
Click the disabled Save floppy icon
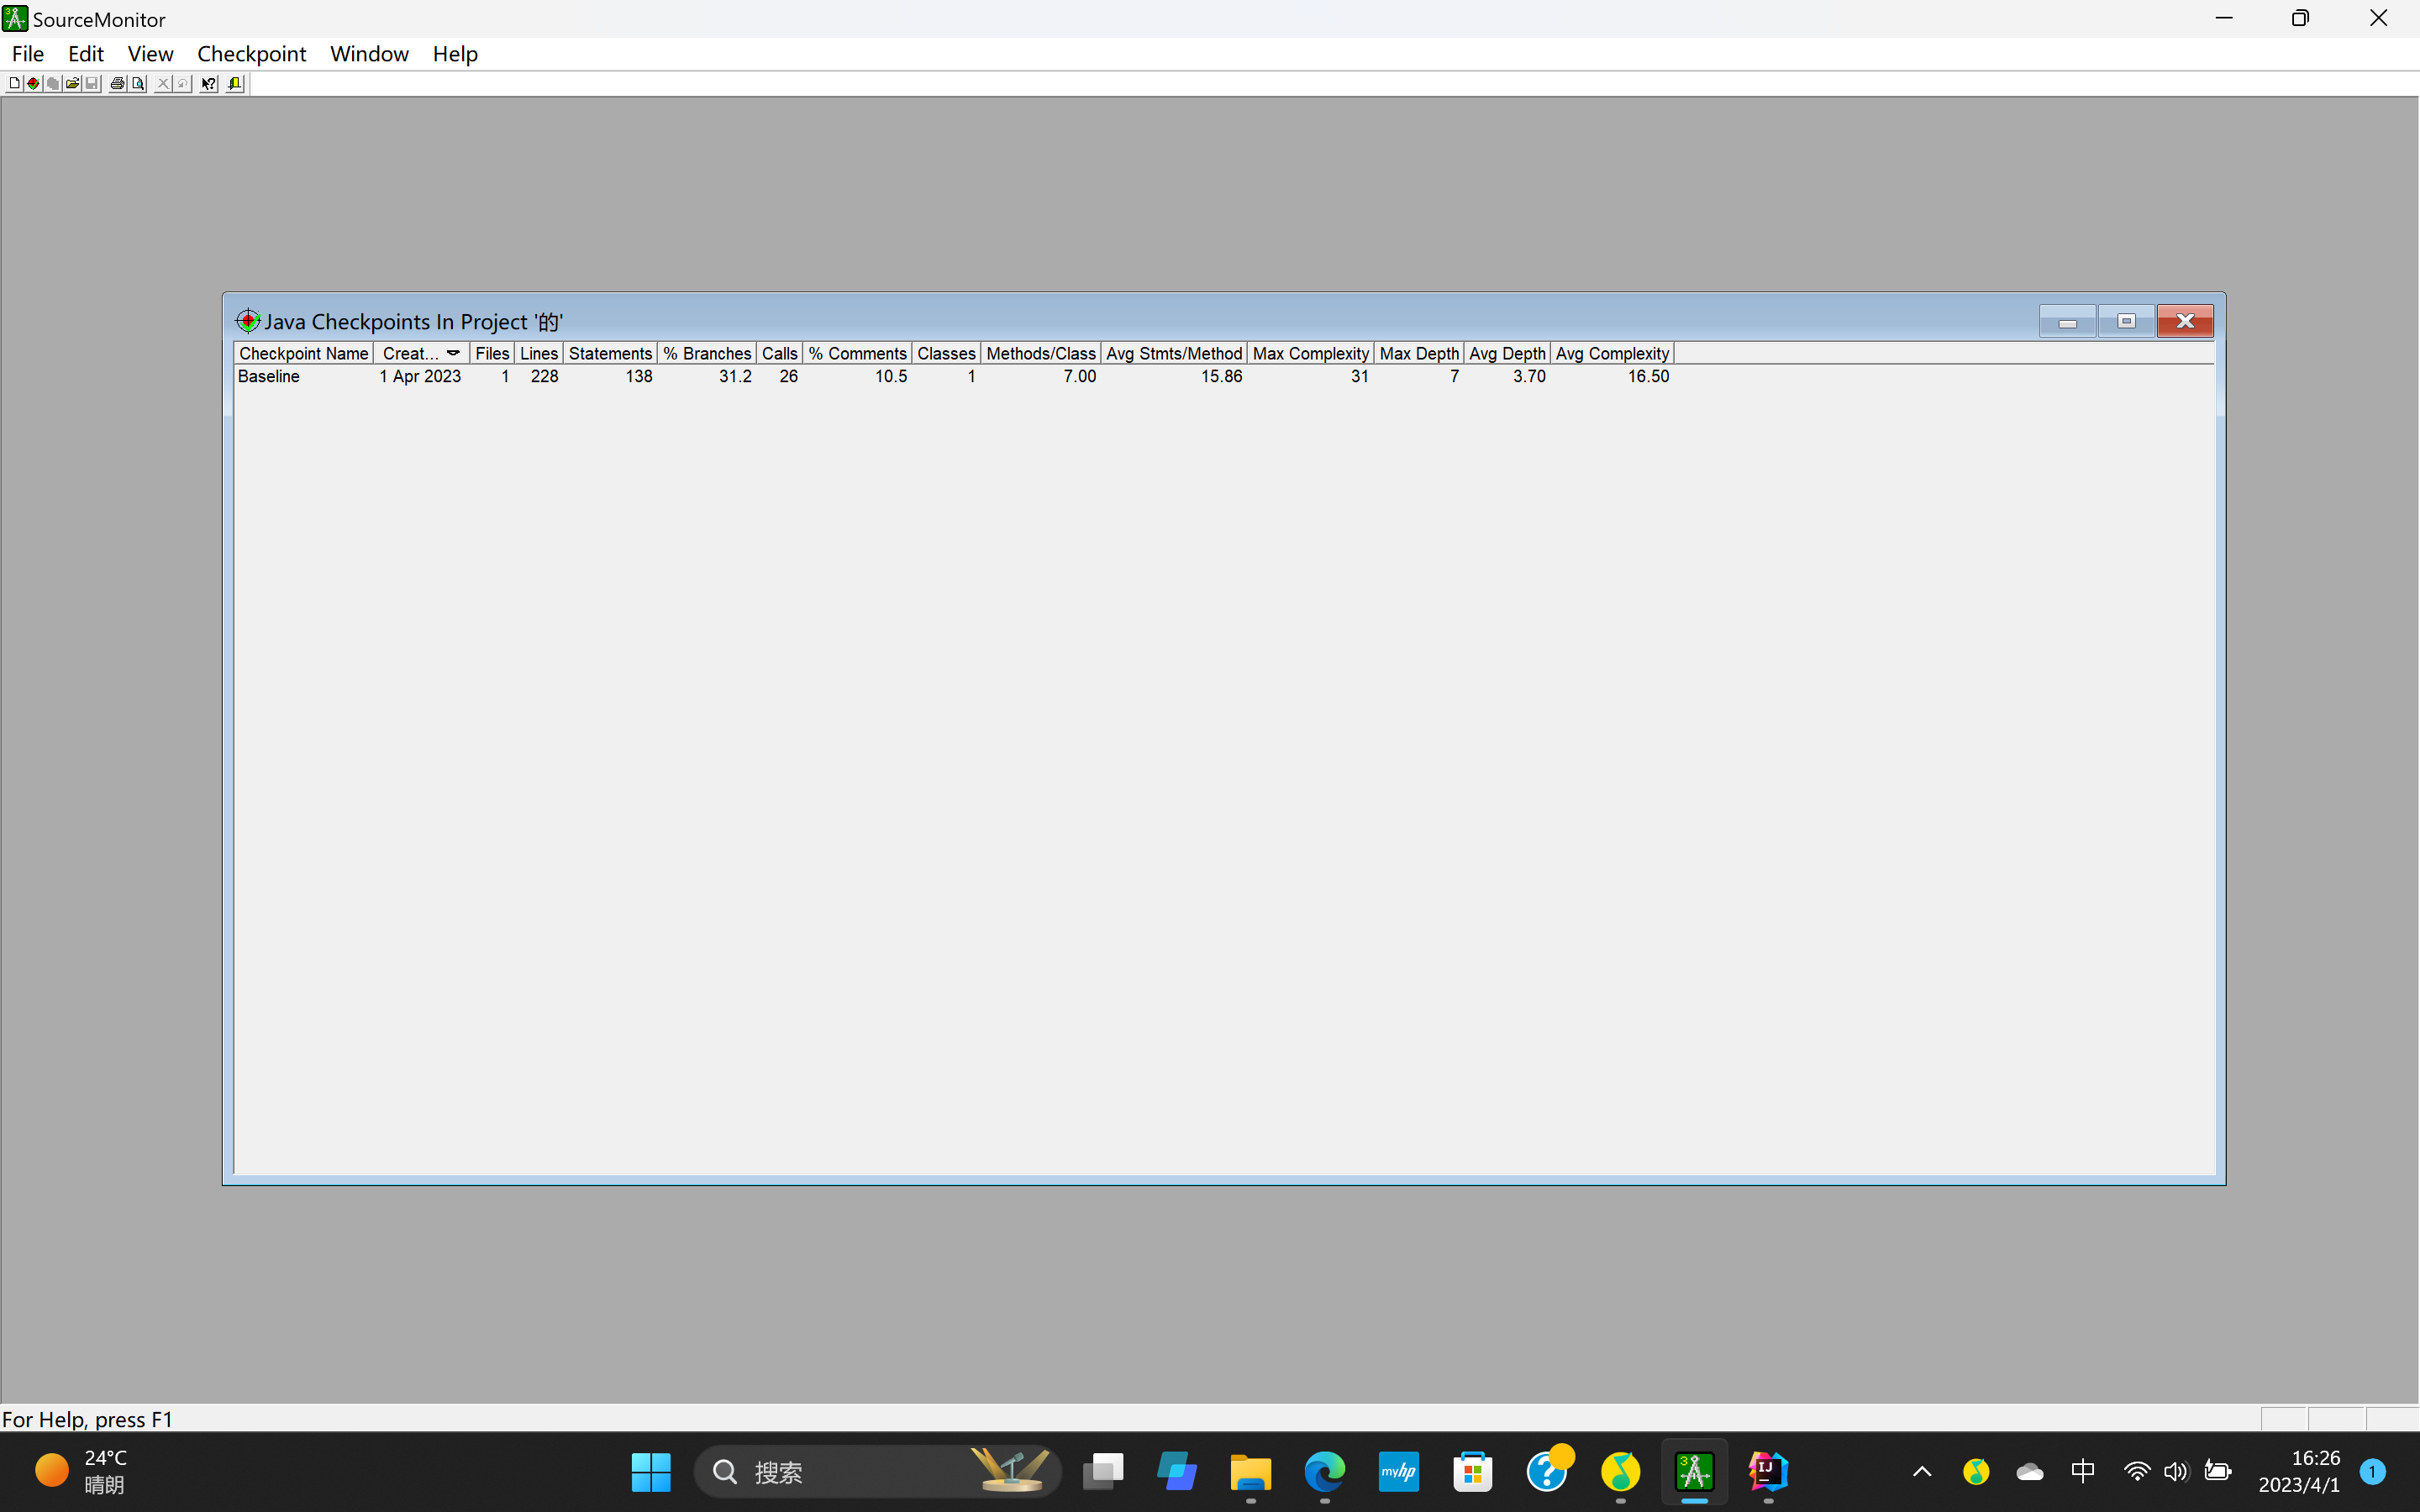tap(92, 84)
